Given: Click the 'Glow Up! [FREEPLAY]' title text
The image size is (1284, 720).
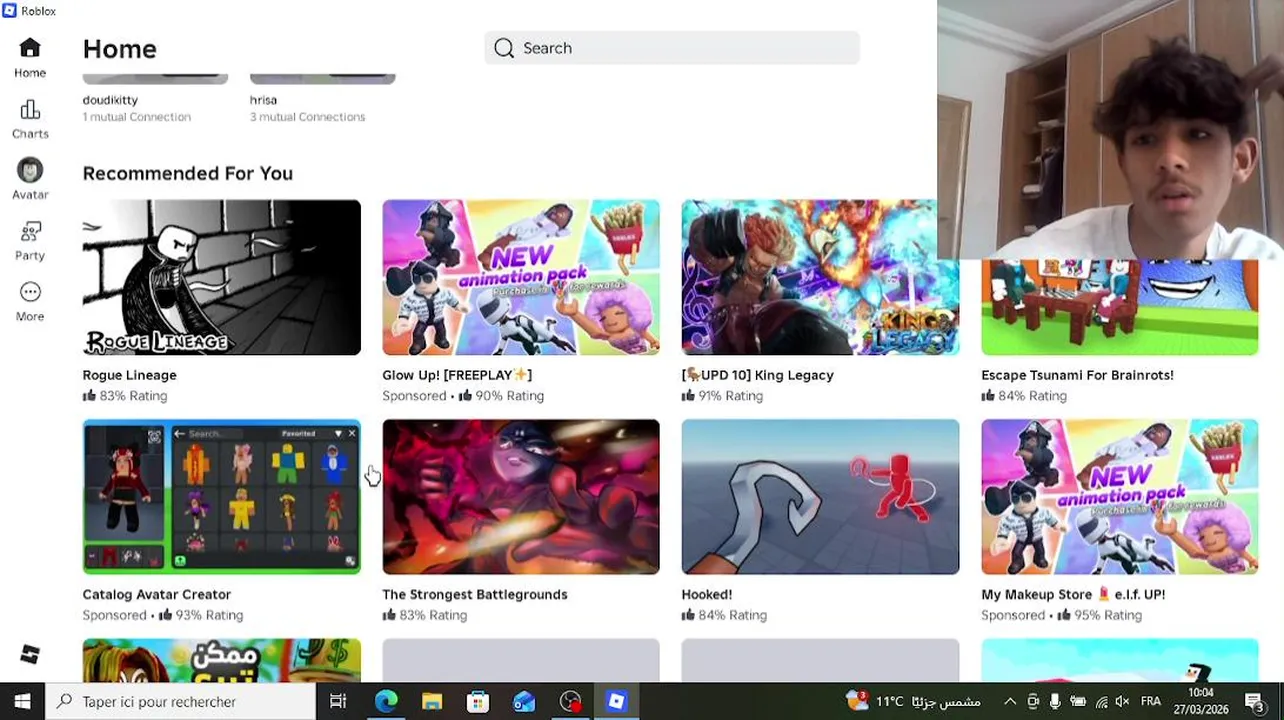Looking at the screenshot, I should tap(457, 375).
